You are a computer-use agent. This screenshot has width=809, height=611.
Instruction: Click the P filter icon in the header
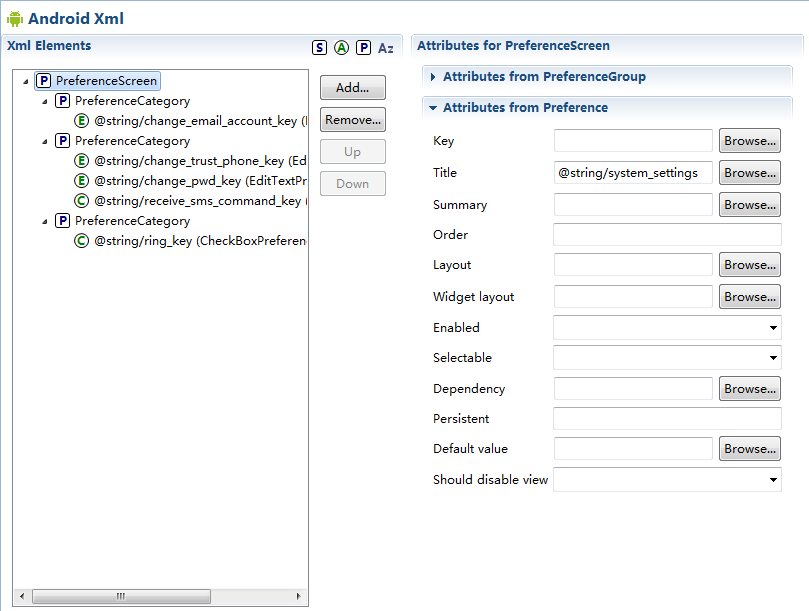363,47
